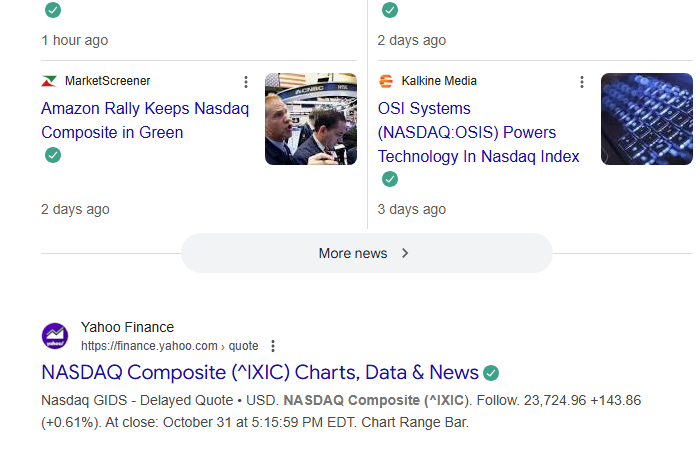700x450 pixels.
Task: Open the OSI Systems (NASDAQ:OSIS) article link
Action: click(478, 133)
